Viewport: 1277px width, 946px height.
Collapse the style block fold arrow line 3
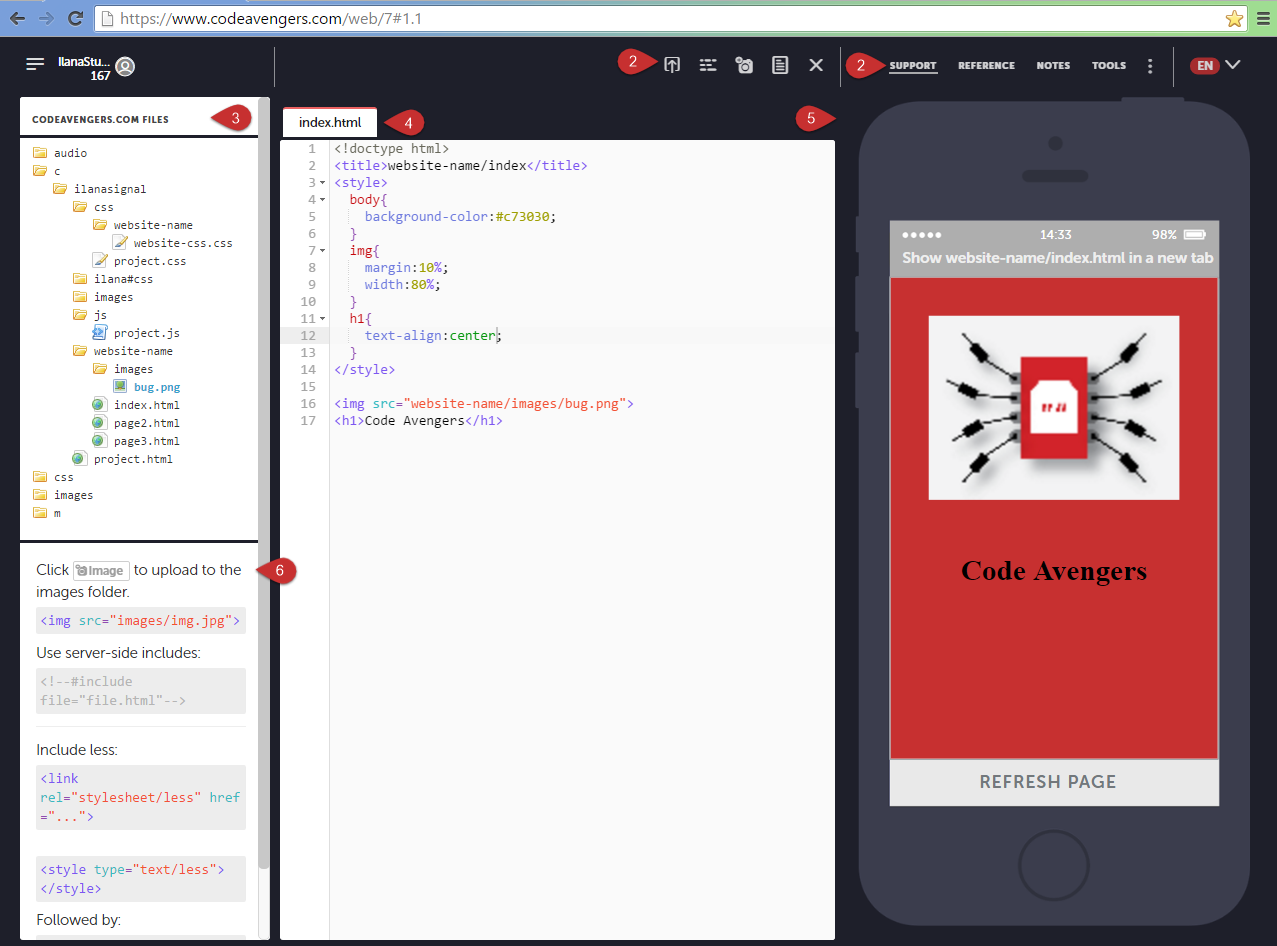click(323, 183)
